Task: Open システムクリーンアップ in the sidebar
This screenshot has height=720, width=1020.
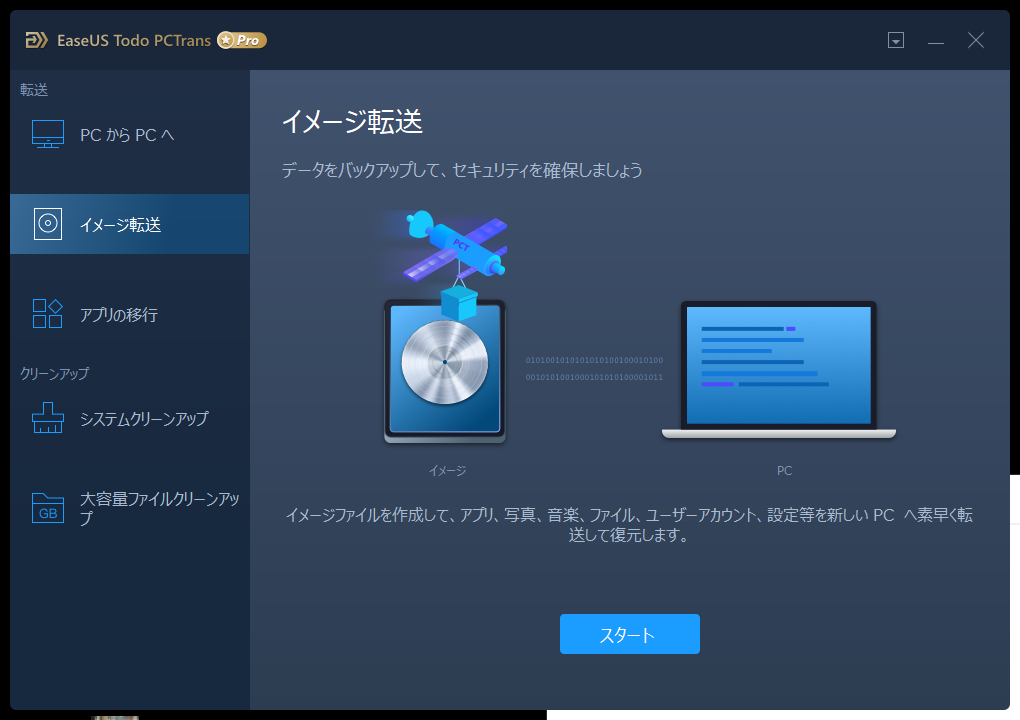Action: click(129, 418)
